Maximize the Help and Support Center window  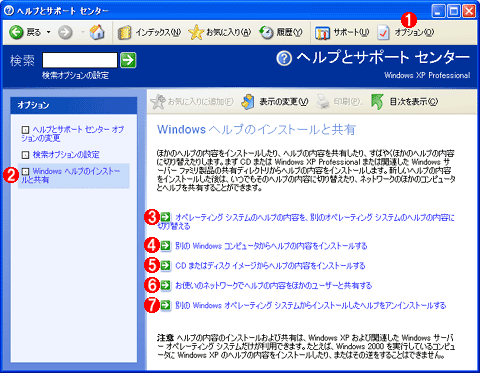pos(454,11)
